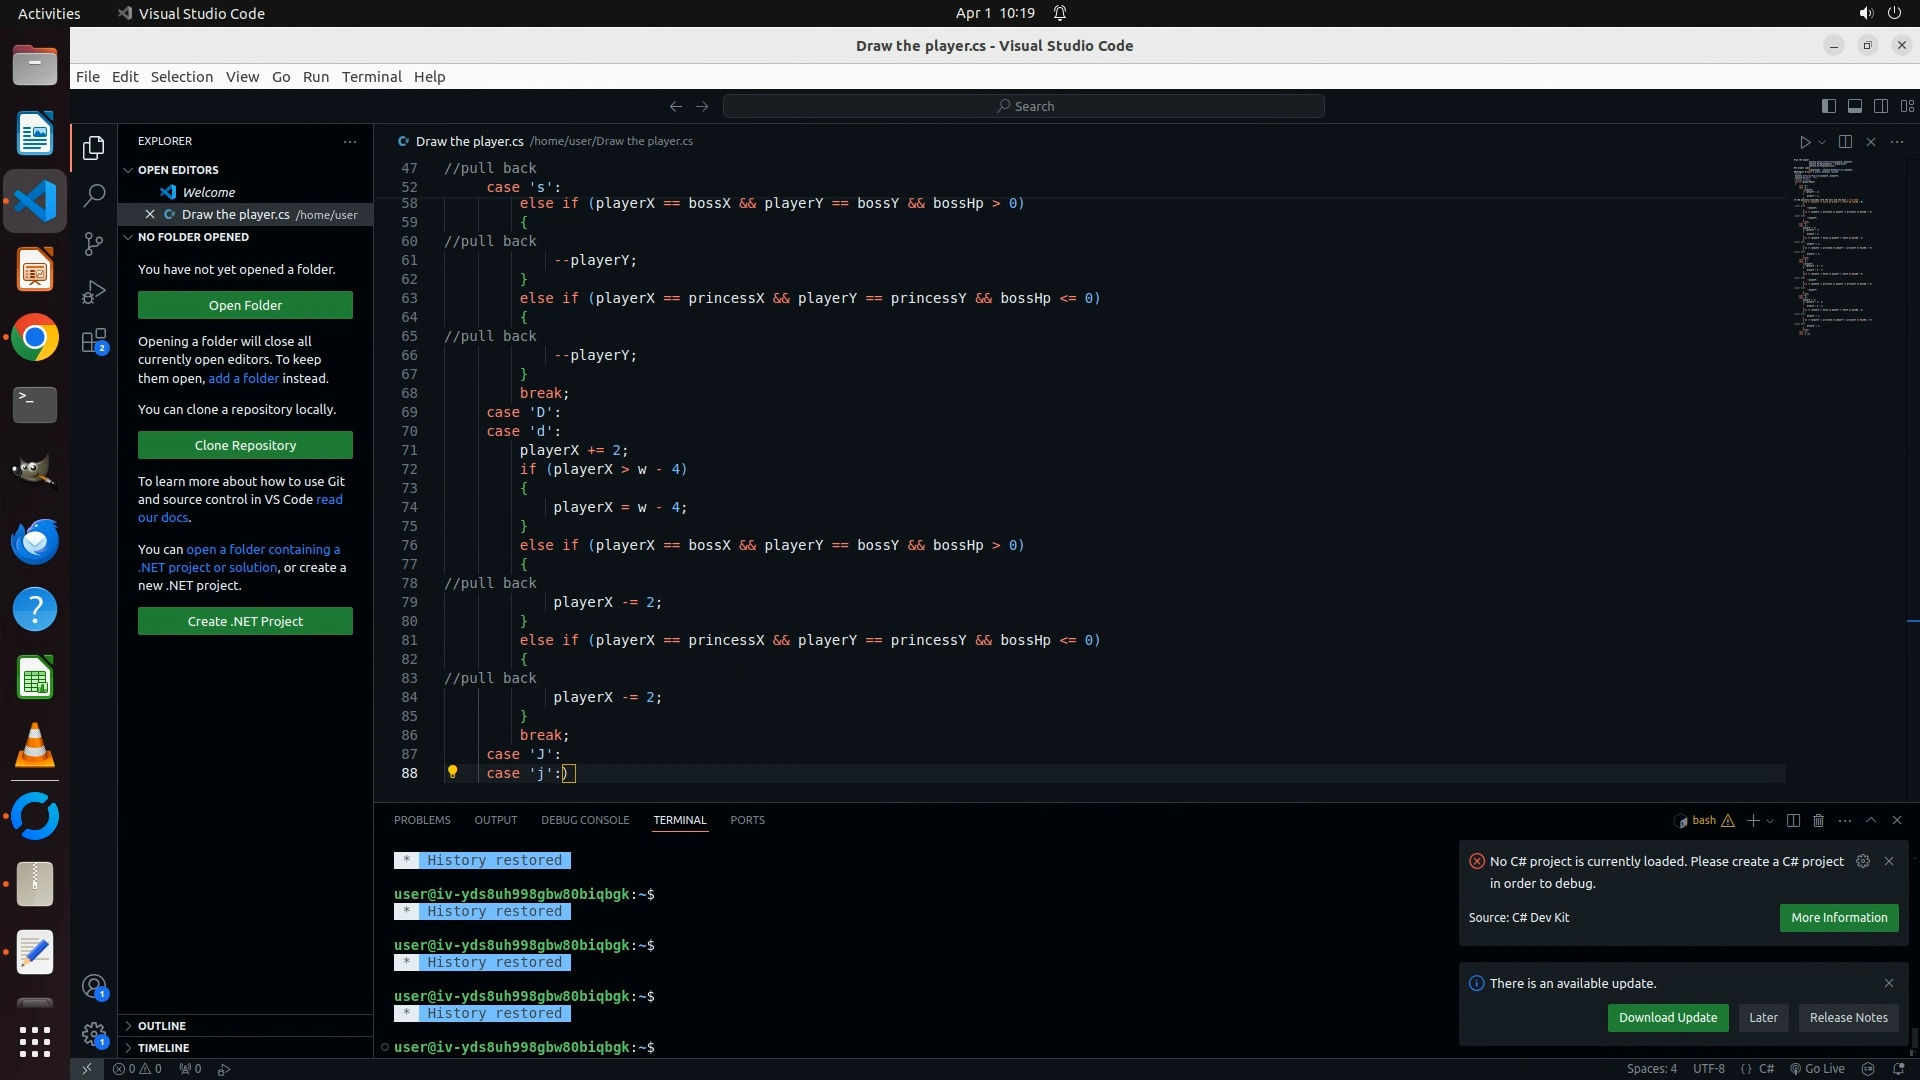Click the top Search command input
Image resolution: width=1920 pixels, height=1080 pixels.
(1023, 106)
